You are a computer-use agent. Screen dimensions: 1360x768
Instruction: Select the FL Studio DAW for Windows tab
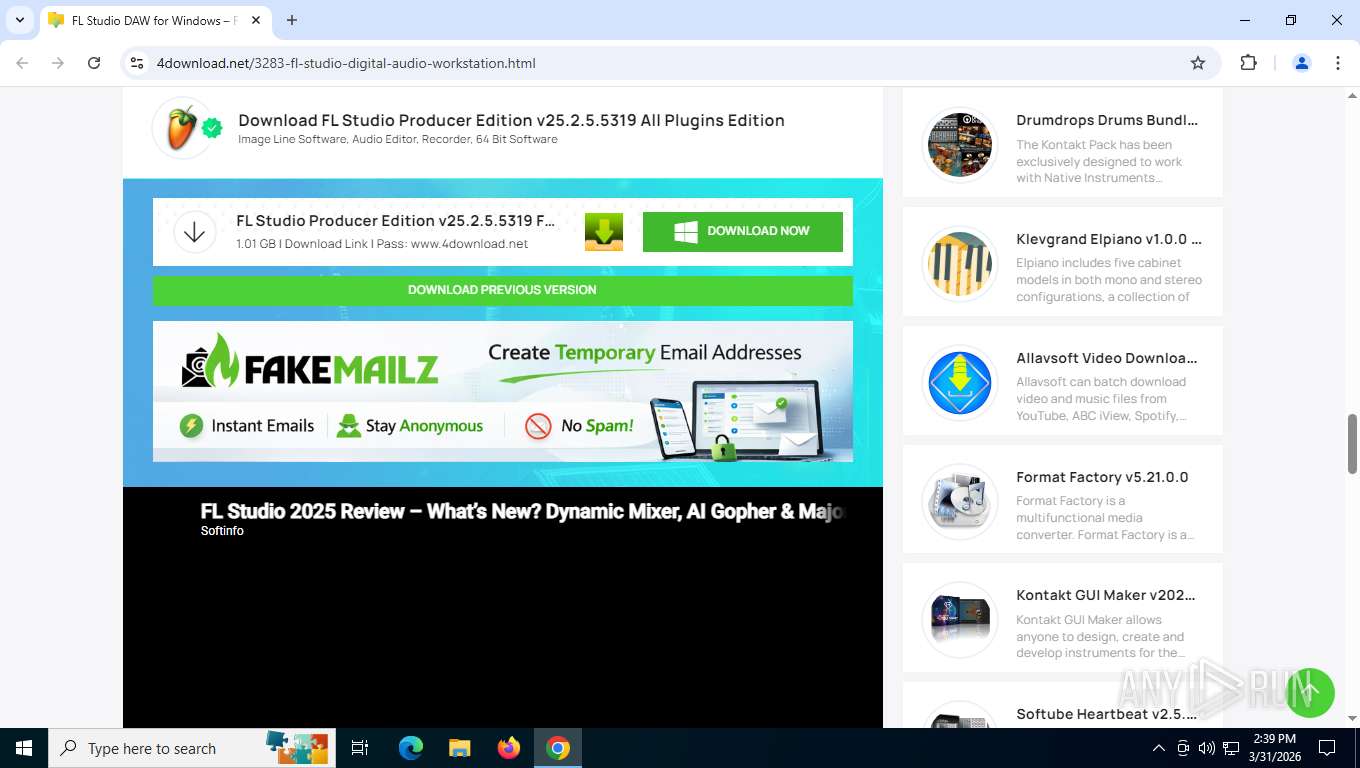tap(155, 20)
